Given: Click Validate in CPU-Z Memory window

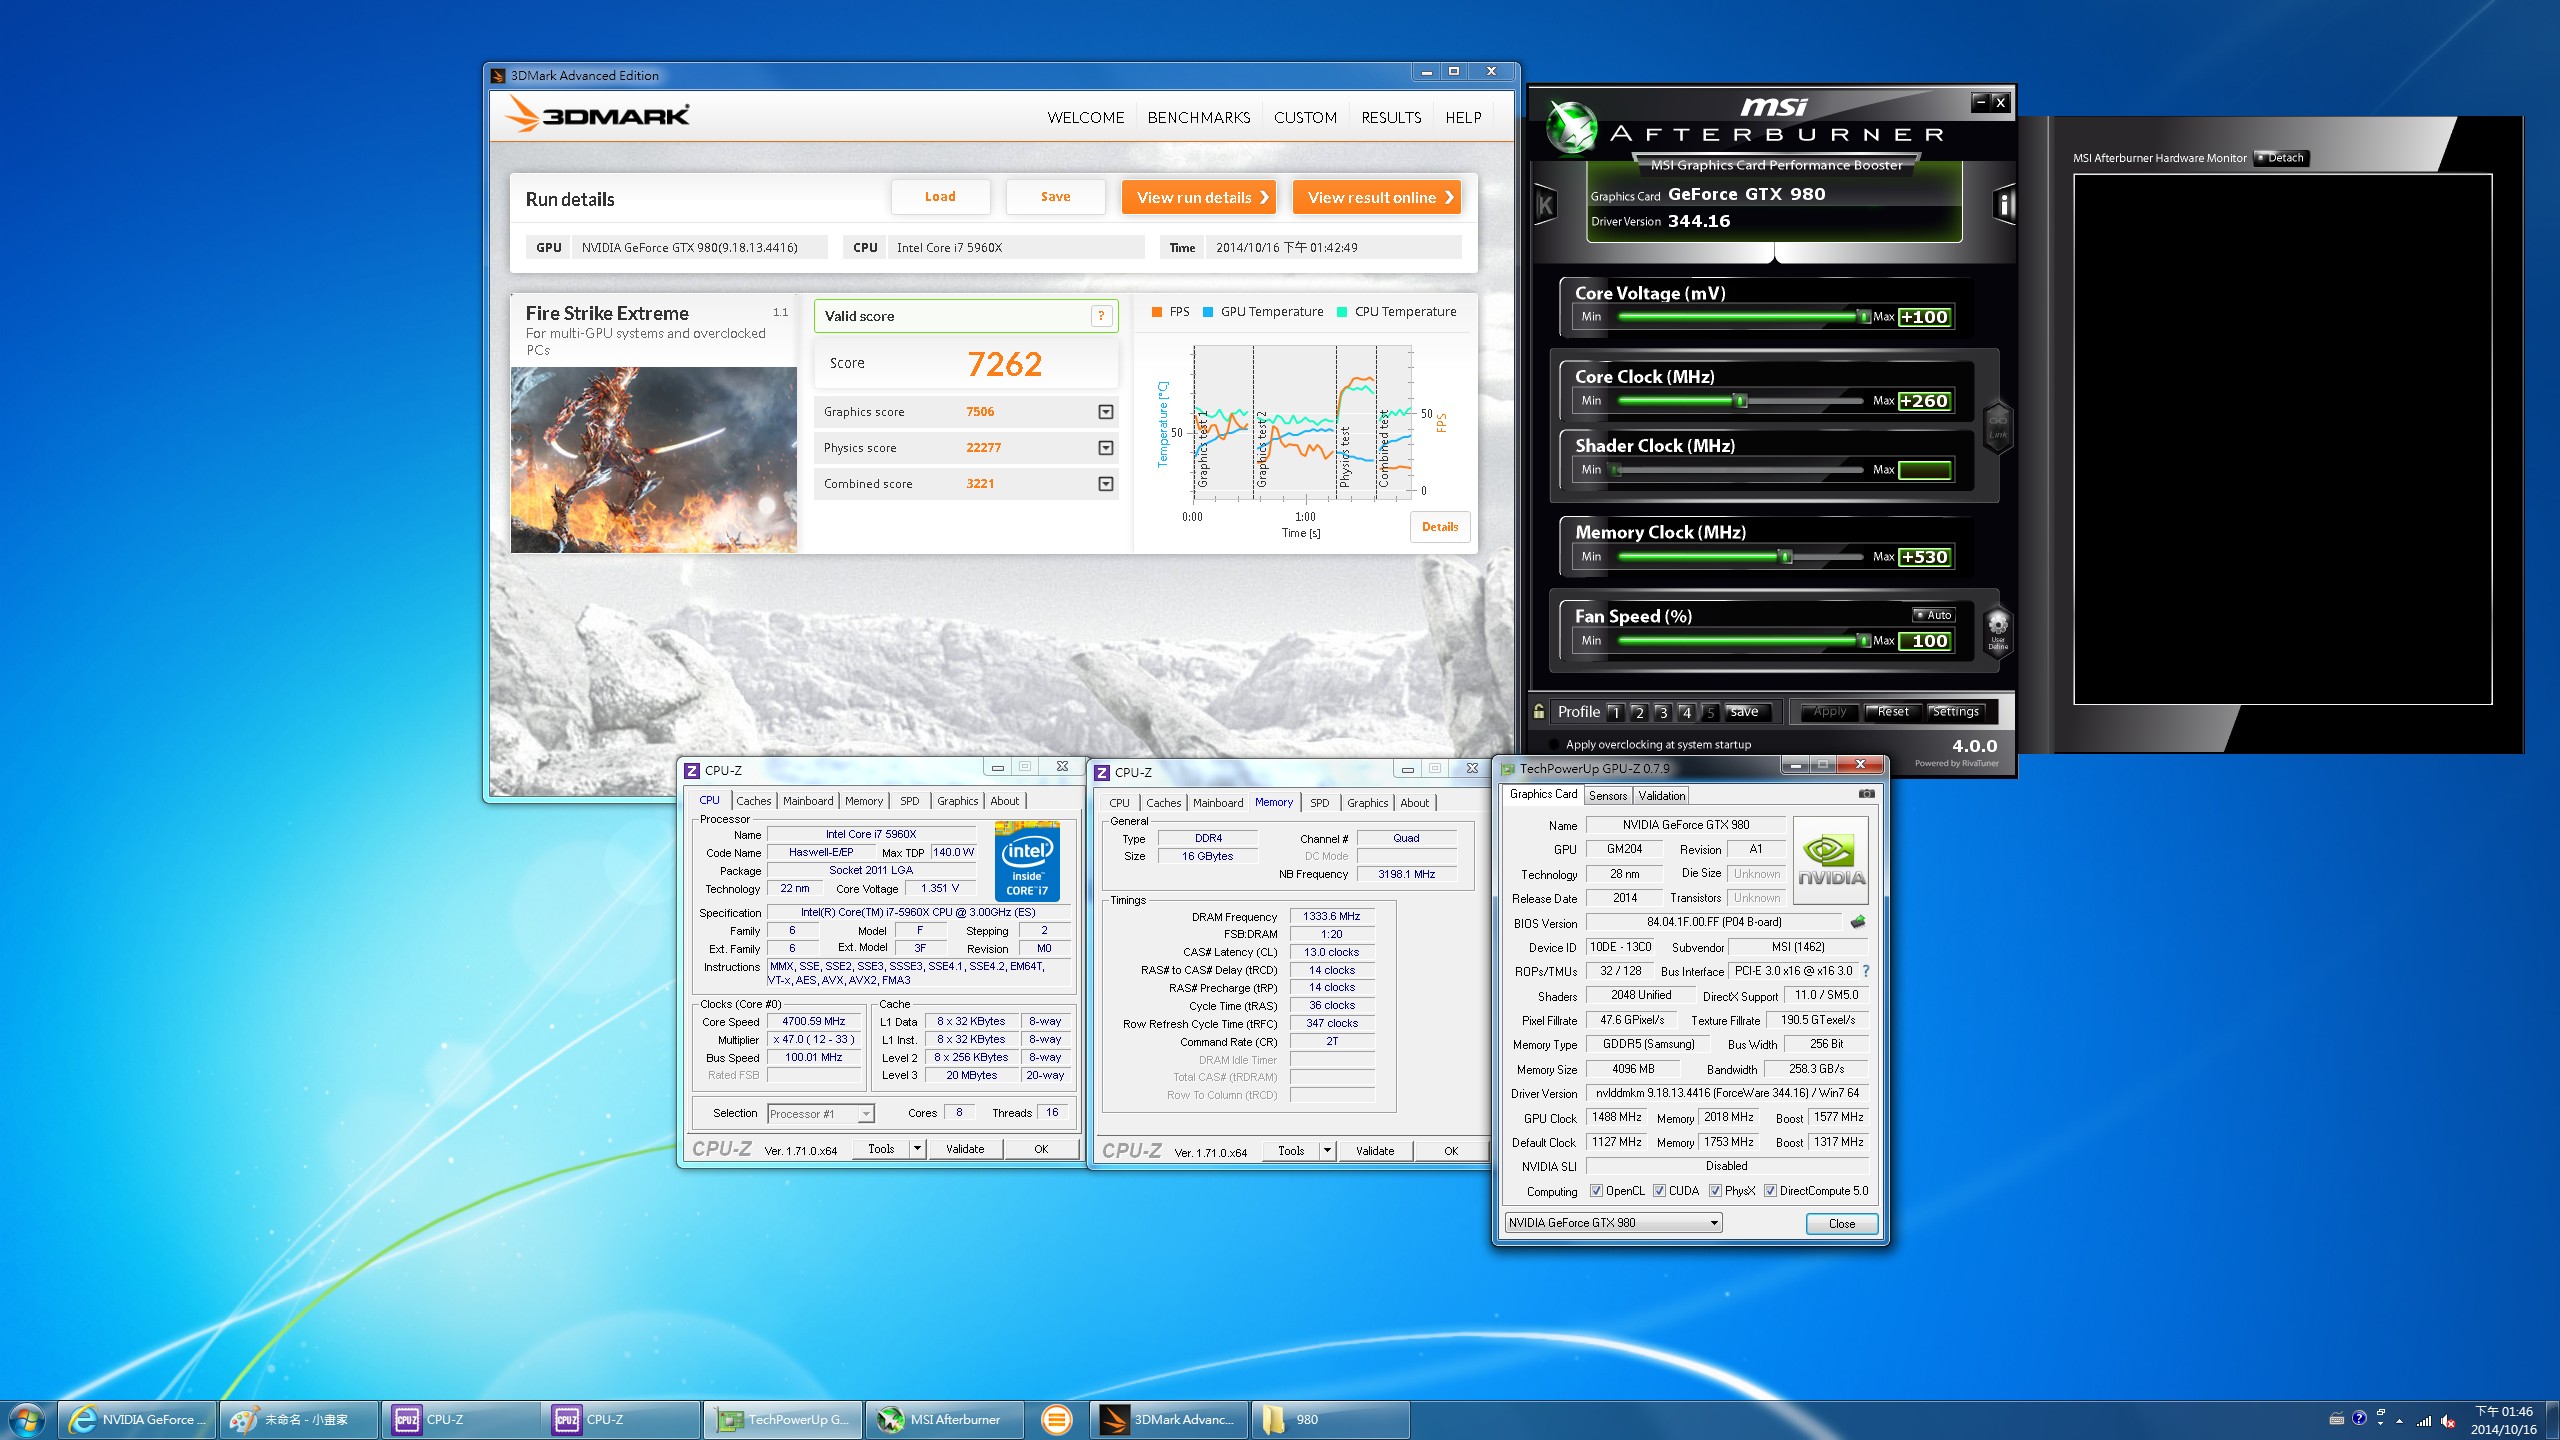Looking at the screenshot, I should pyautogui.click(x=1375, y=1151).
